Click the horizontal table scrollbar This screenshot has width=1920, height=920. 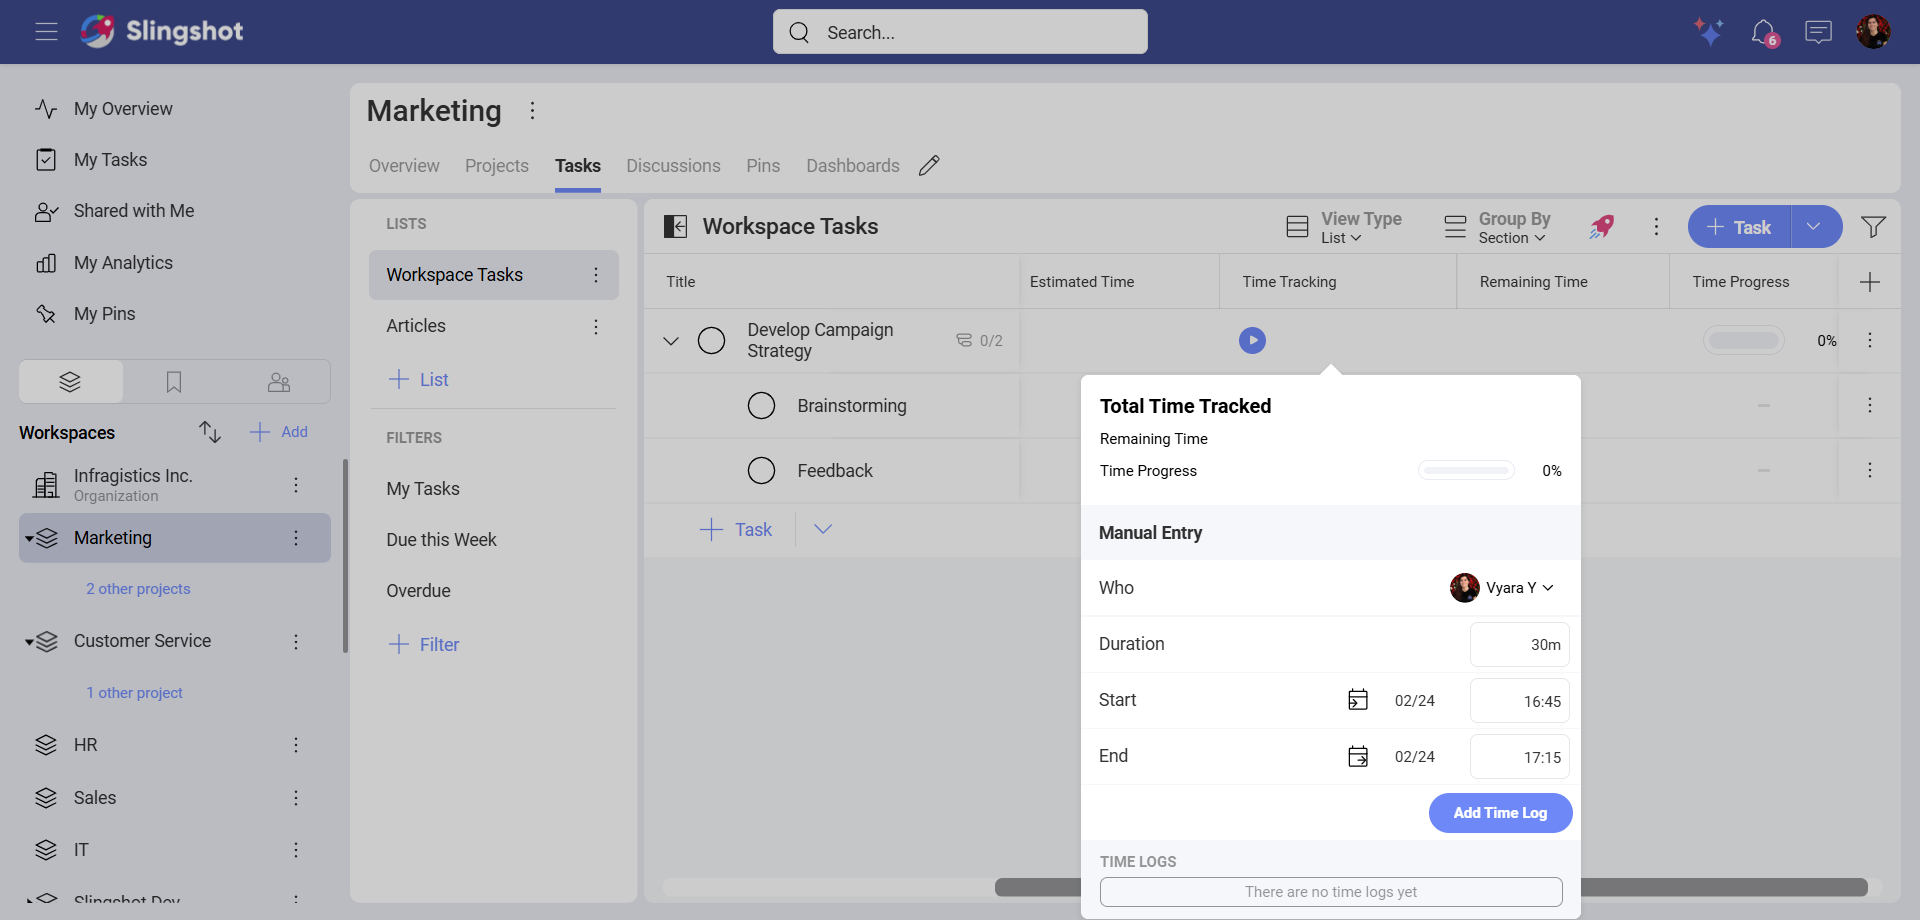[1431, 887]
